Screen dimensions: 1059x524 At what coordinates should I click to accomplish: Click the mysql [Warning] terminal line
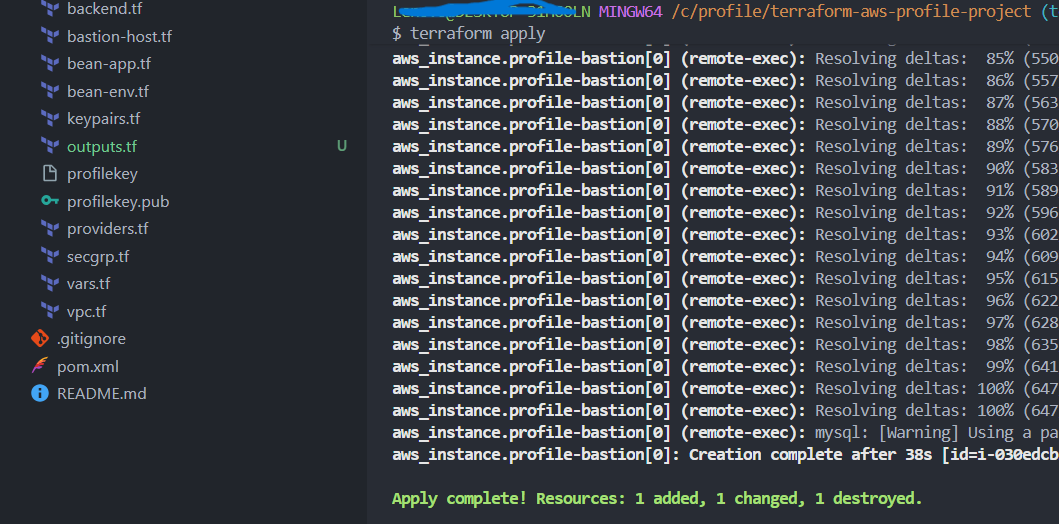pos(725,433)
